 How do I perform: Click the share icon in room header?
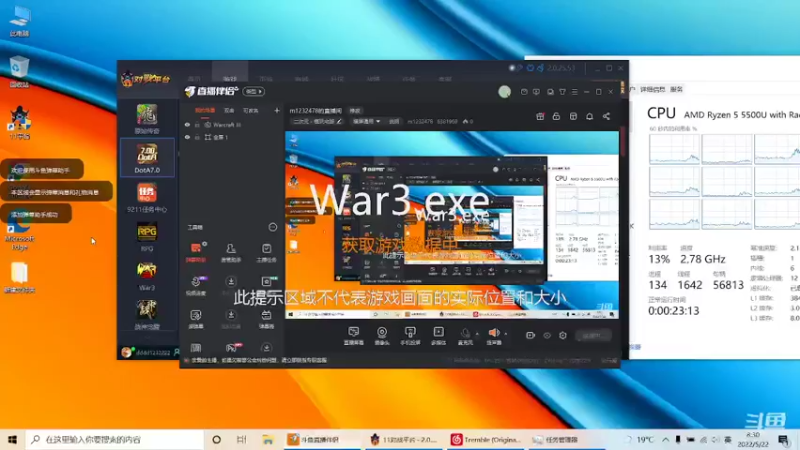606,116
